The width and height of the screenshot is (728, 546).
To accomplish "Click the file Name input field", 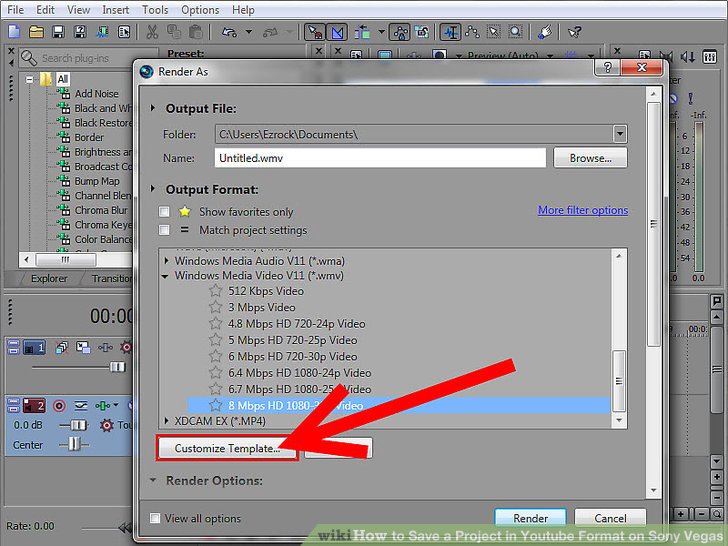I will coord(380,158).
